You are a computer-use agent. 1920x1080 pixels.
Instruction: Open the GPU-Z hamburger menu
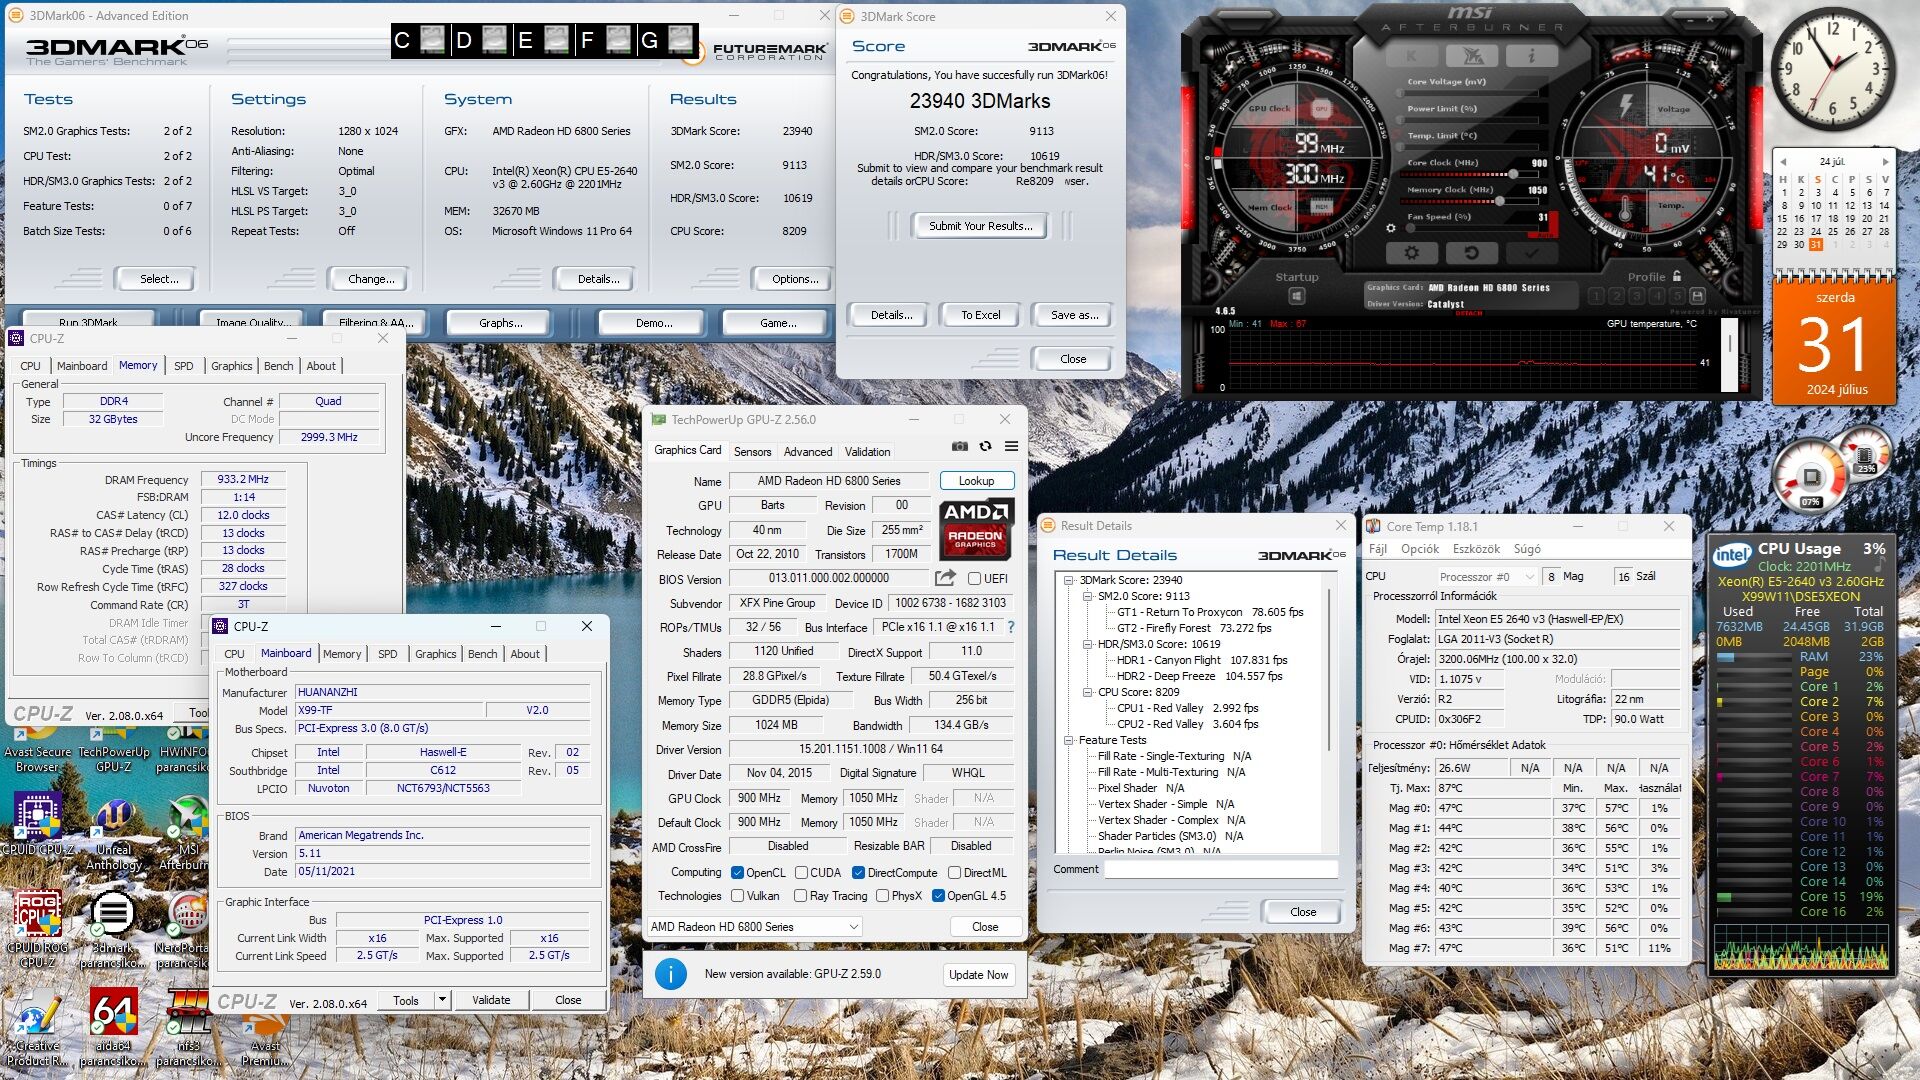coord(1011,446)
